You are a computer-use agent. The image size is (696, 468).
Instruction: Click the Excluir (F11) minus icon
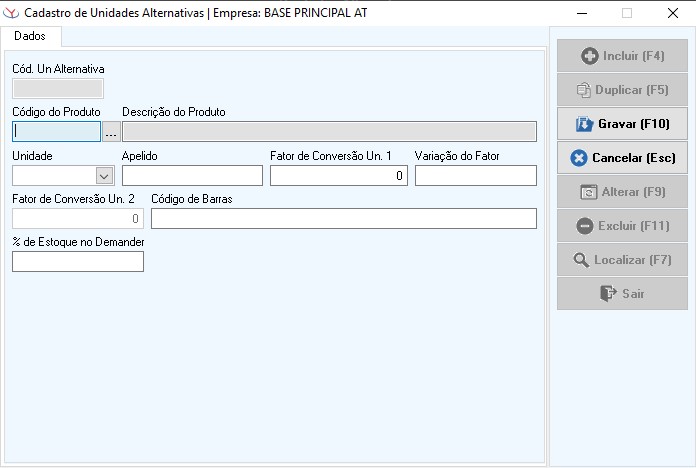(585, 226)
